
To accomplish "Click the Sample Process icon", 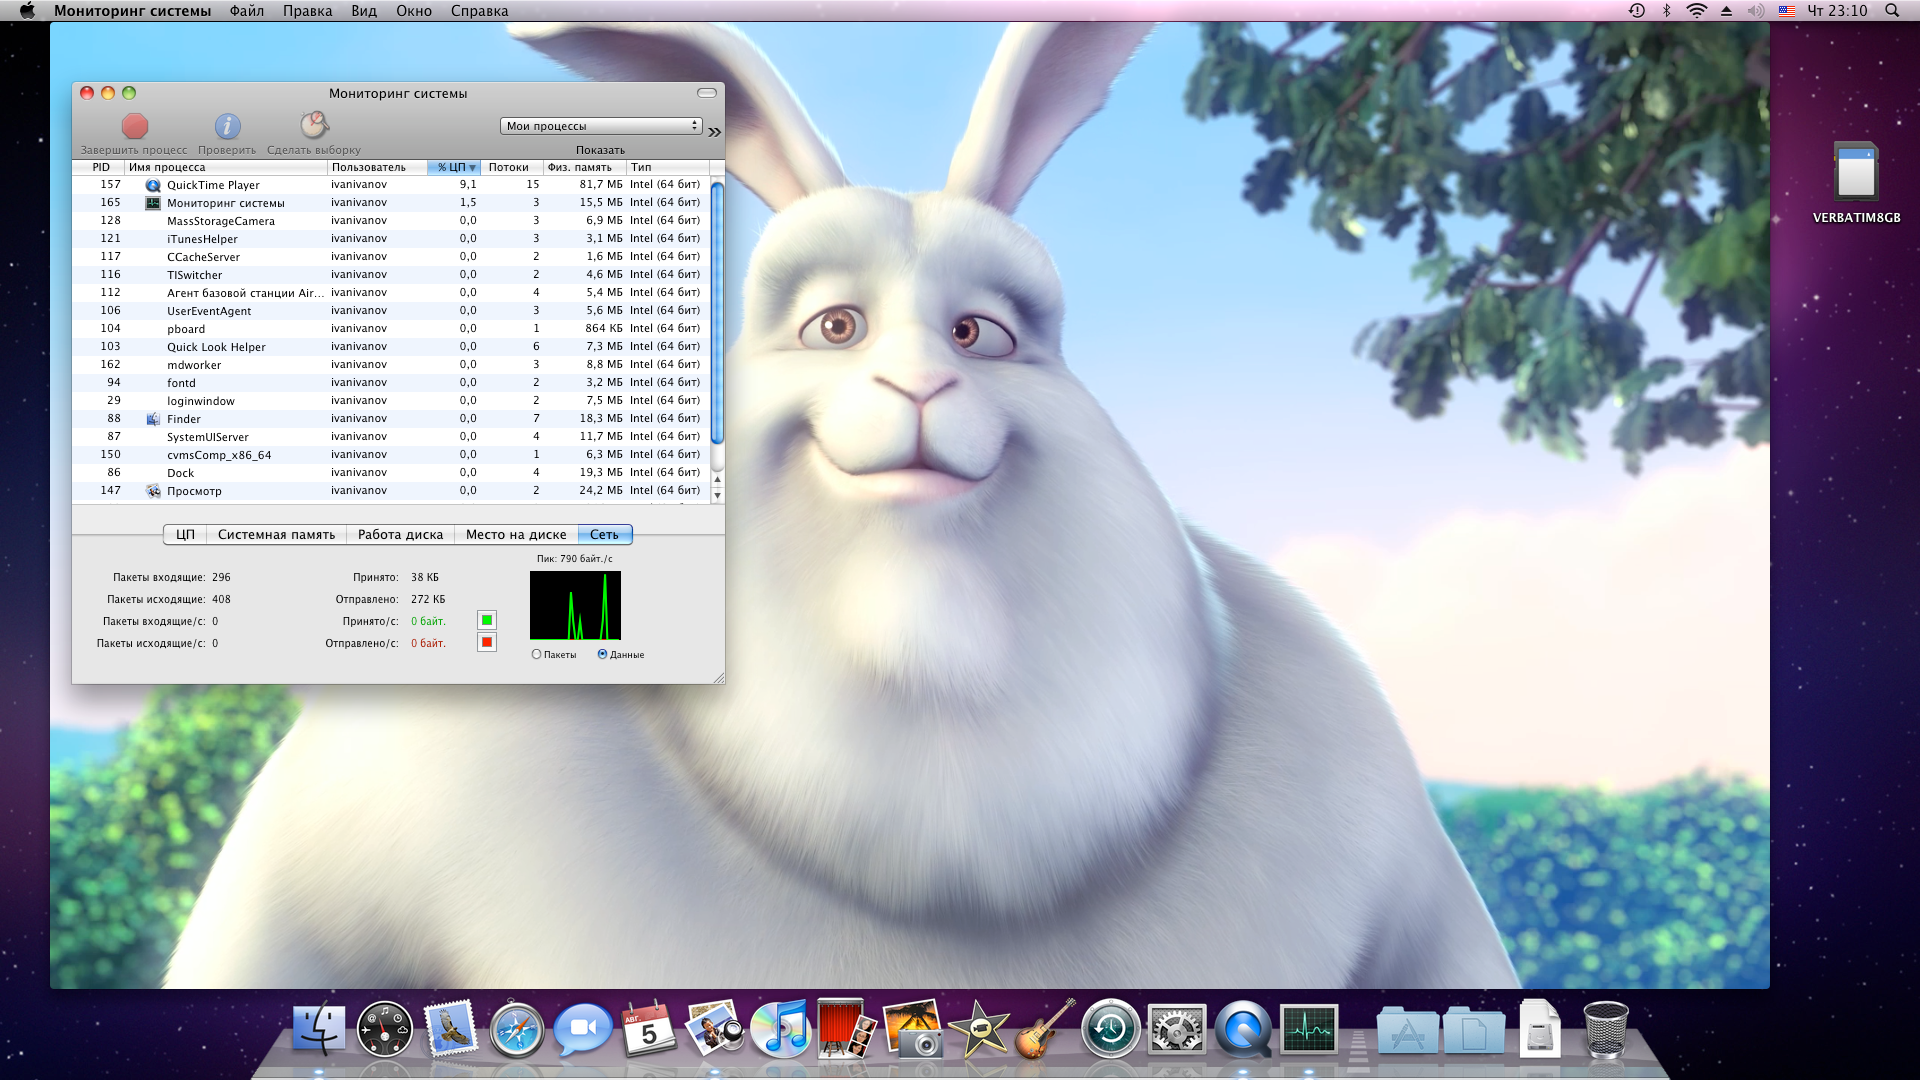I will 314,126.
